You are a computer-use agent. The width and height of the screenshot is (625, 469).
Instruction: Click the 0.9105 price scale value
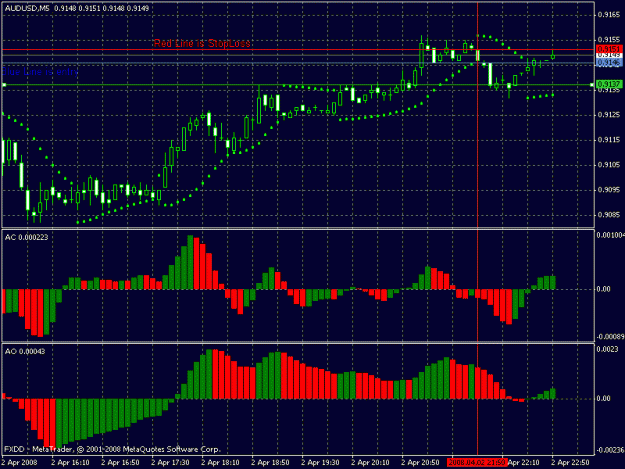point(609,165)
